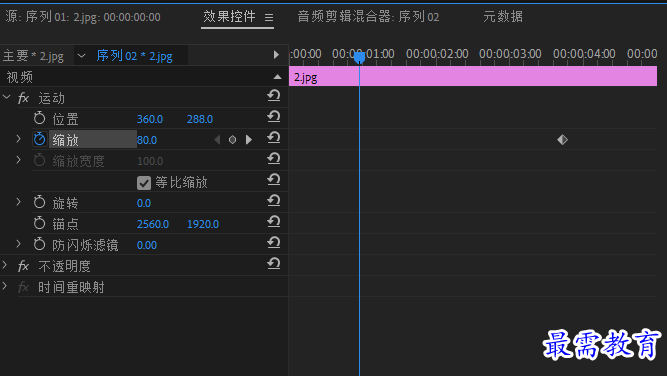Viewport: 667px width, 376px height.
Task: Reset the 位置 parameter
Action: tap(274, 117)
